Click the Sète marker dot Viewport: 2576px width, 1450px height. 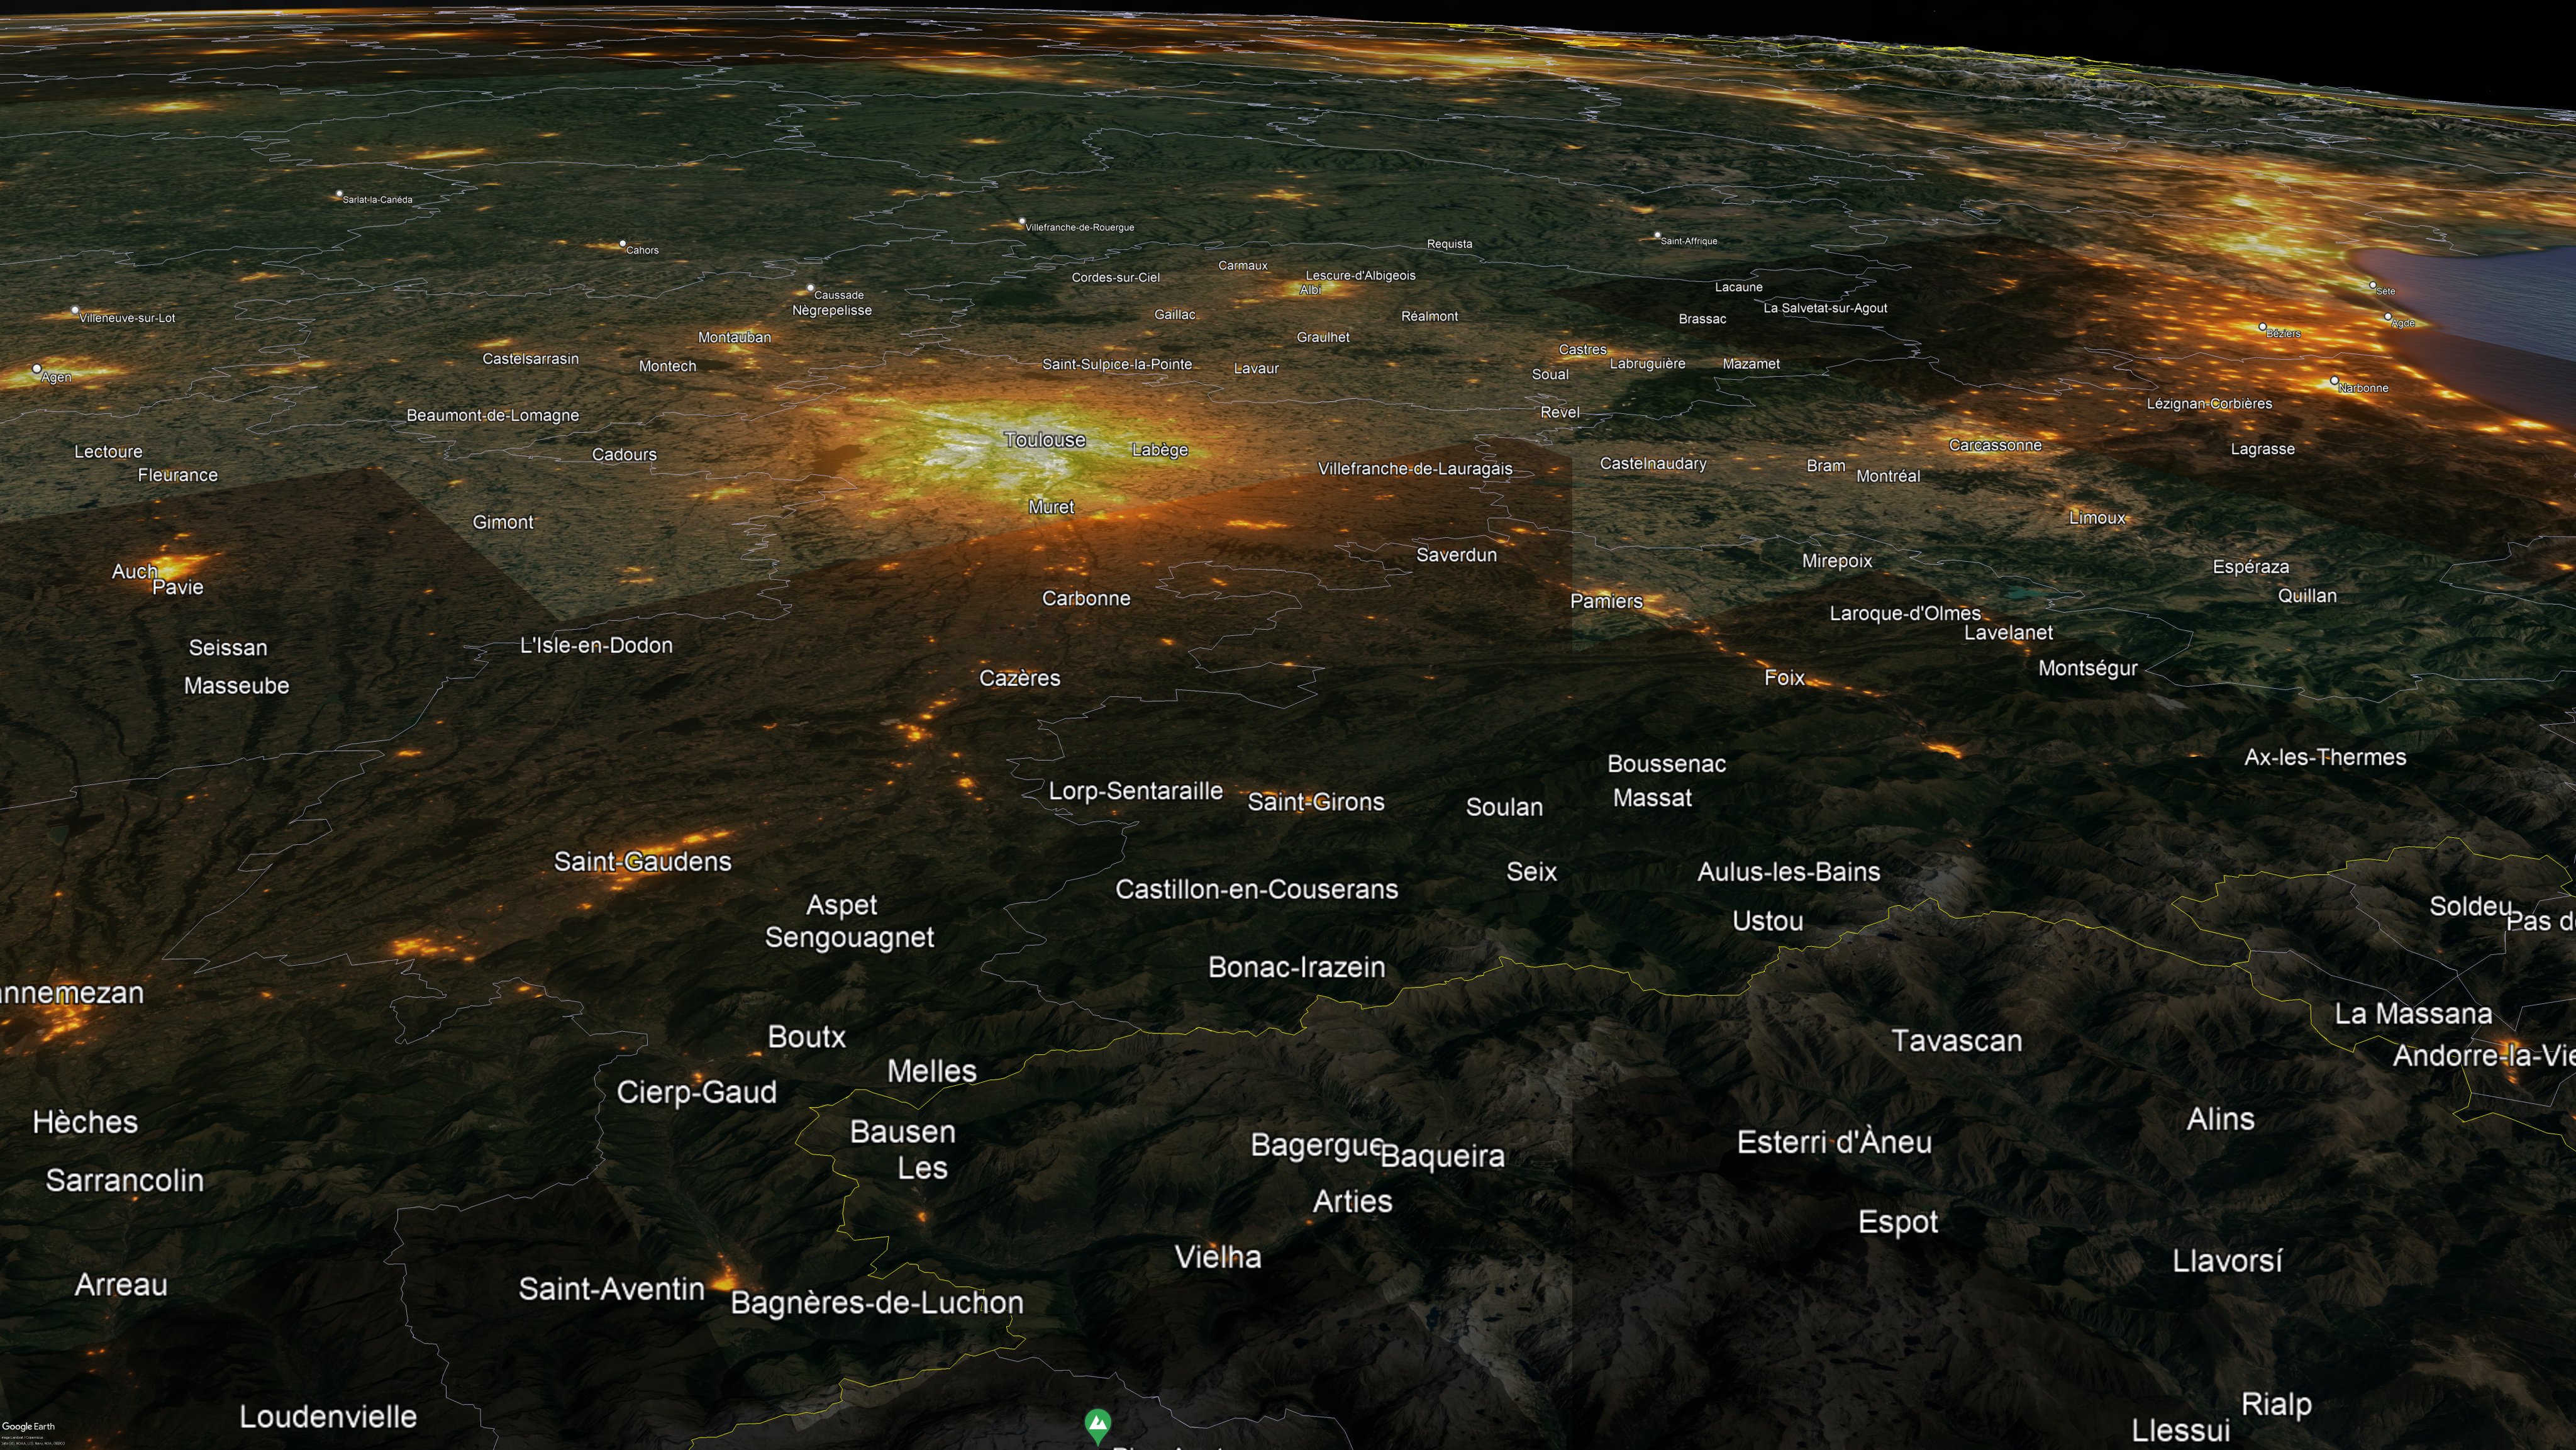point(2372,285)
